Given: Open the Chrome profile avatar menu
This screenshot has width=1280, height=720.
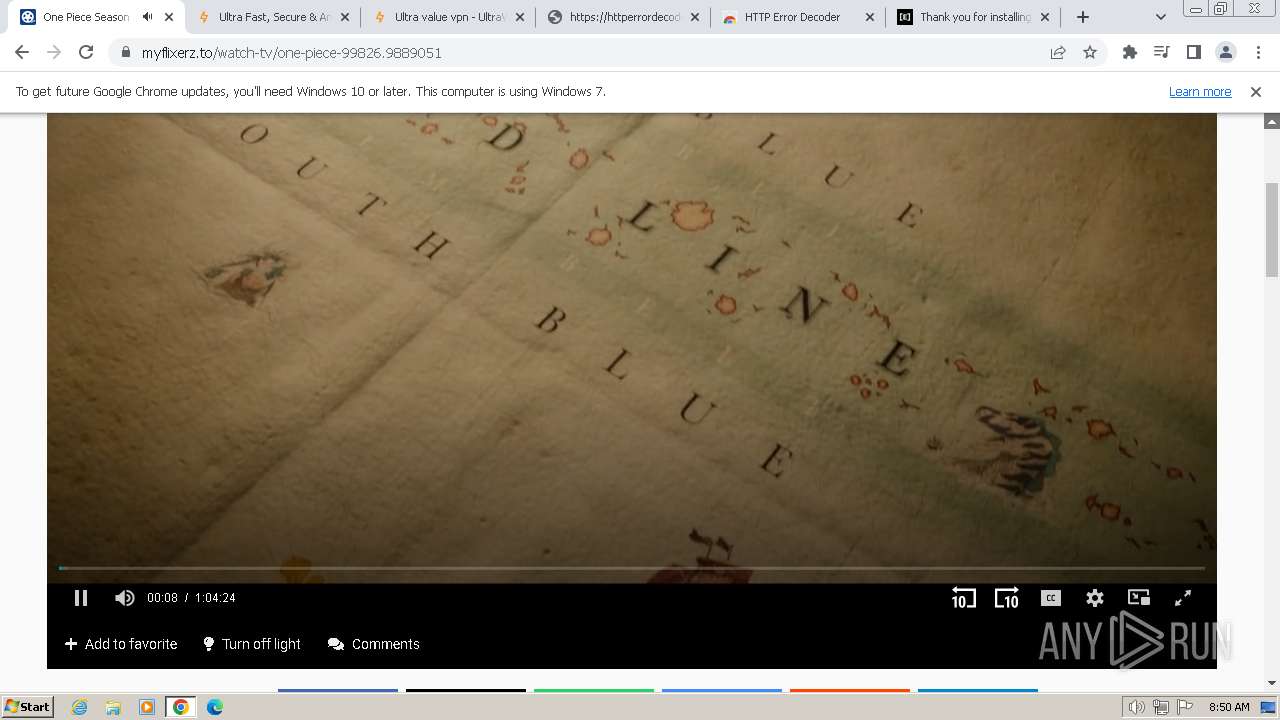Looking at the screenshot, I should tap(1225, 53).
